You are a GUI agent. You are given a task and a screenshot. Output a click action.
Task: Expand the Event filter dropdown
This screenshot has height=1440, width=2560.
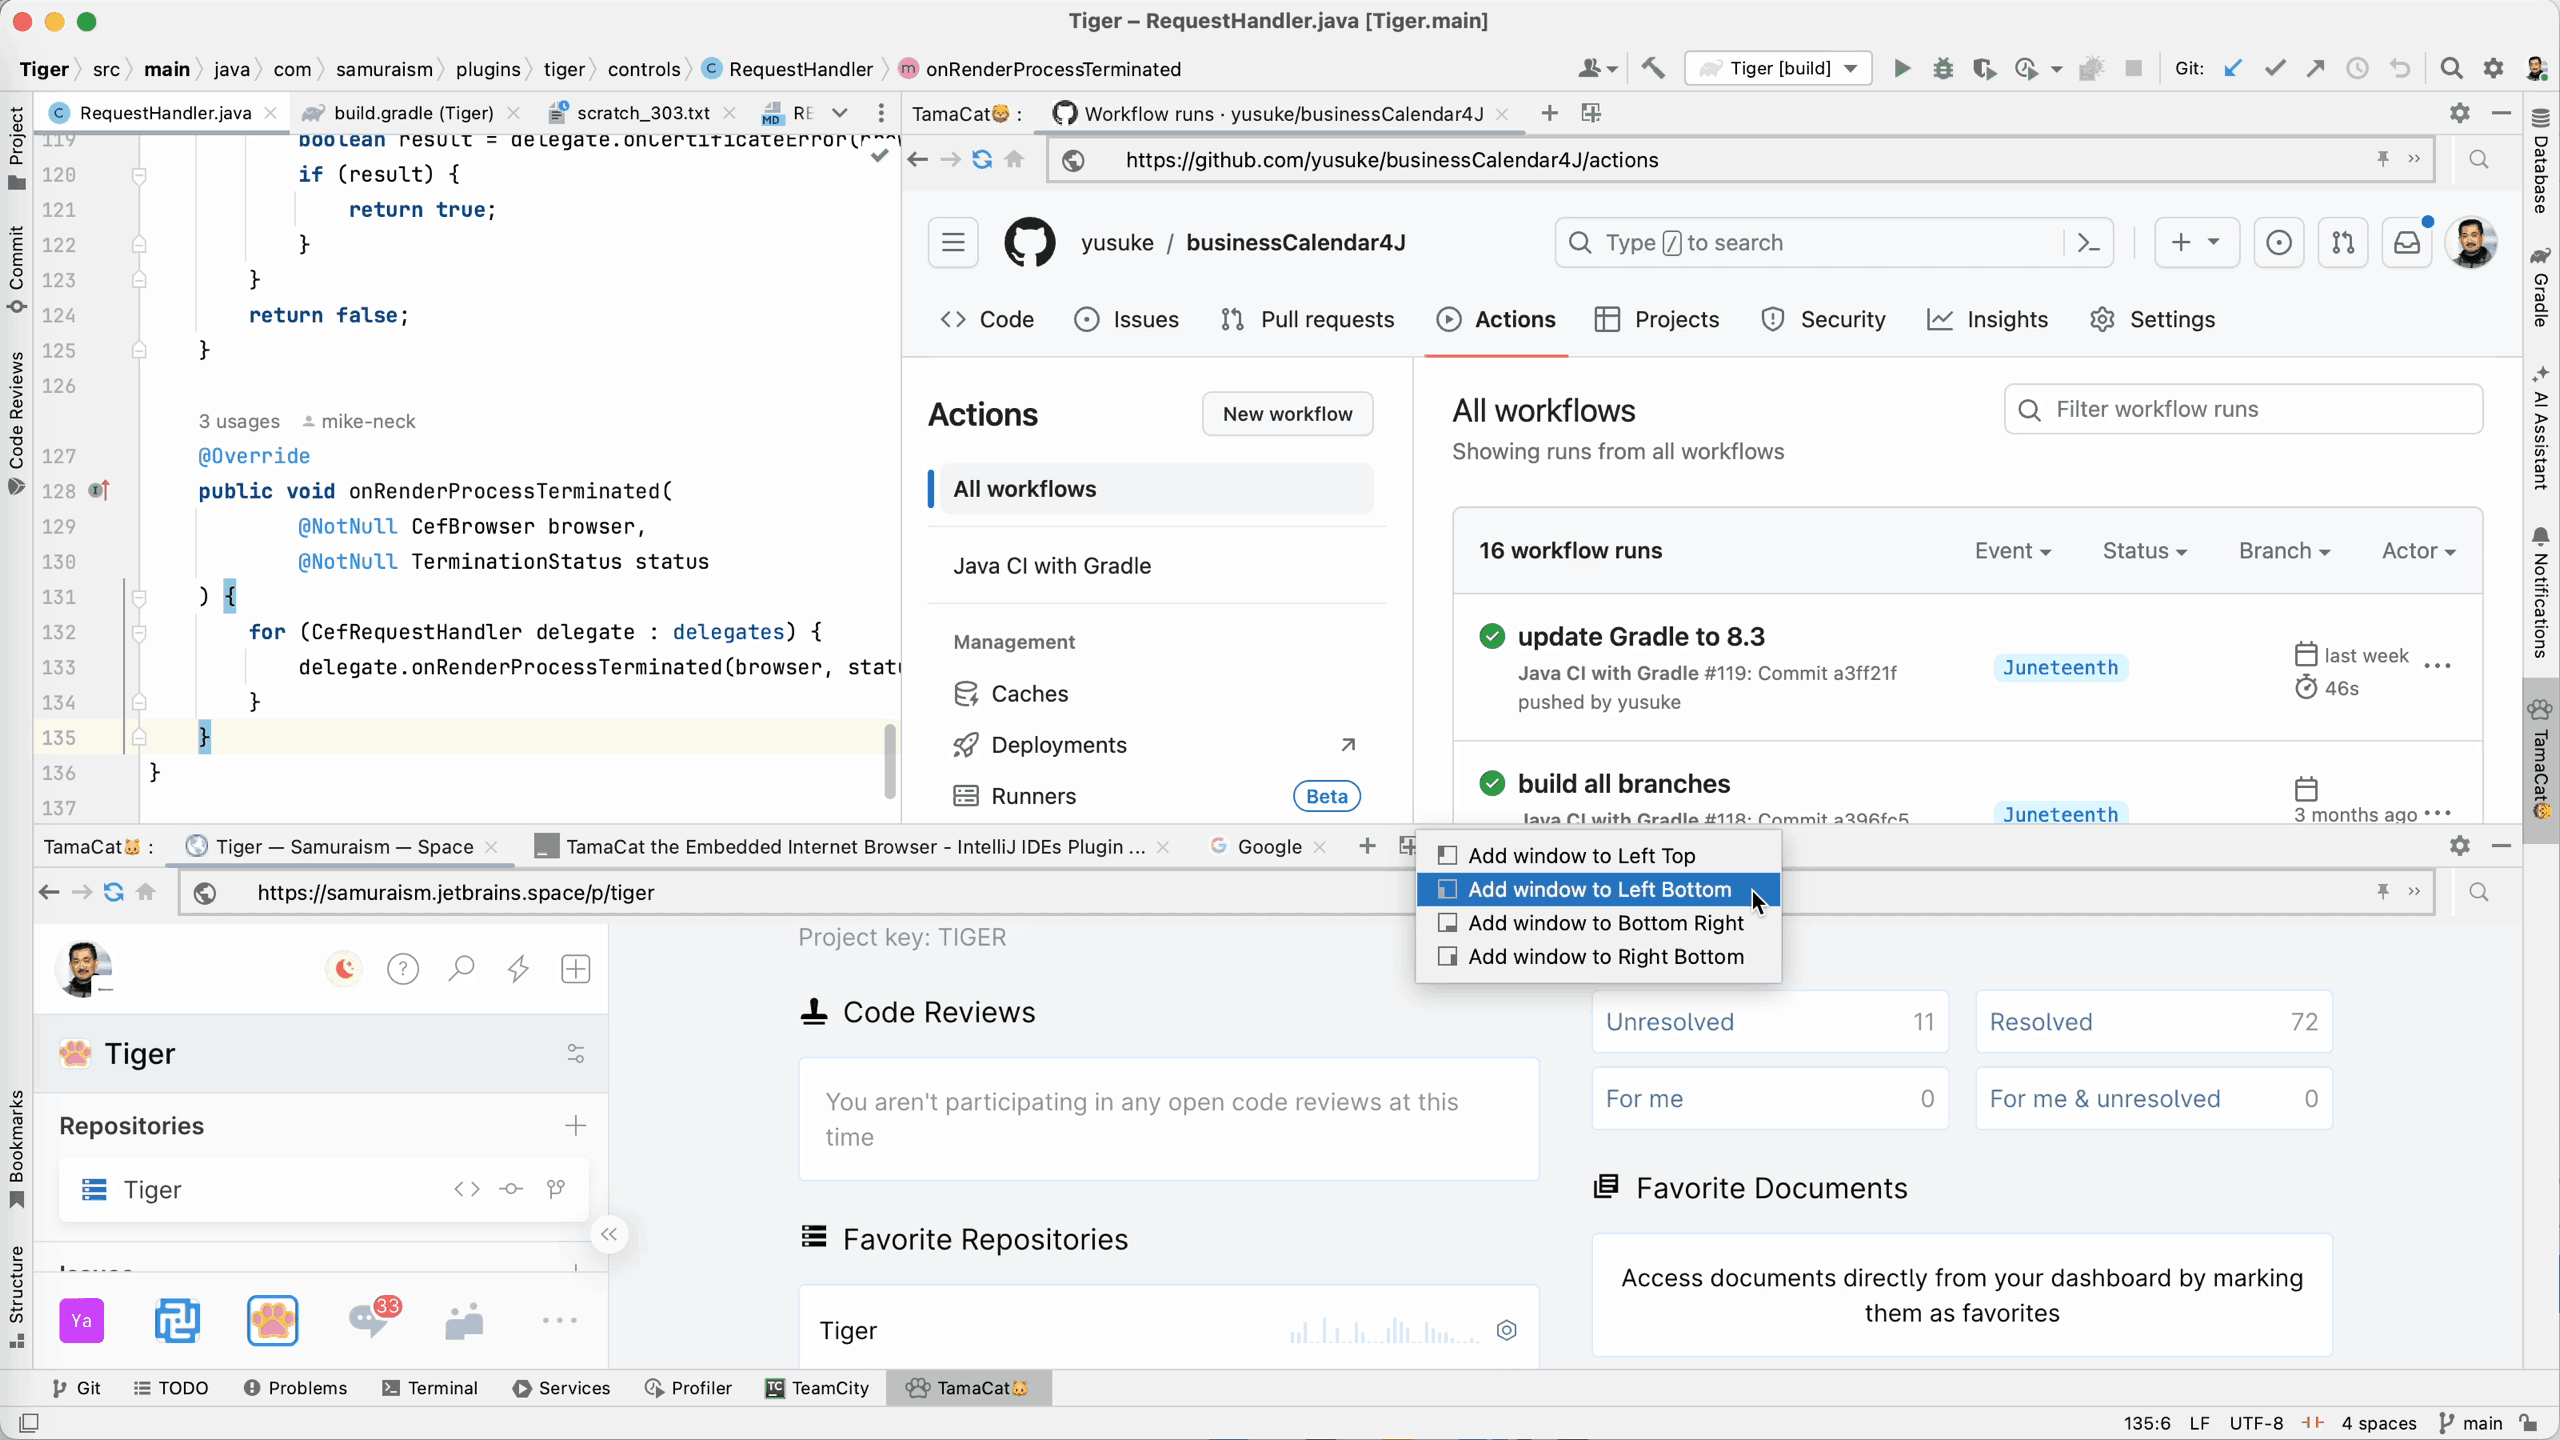point(2012,551)
